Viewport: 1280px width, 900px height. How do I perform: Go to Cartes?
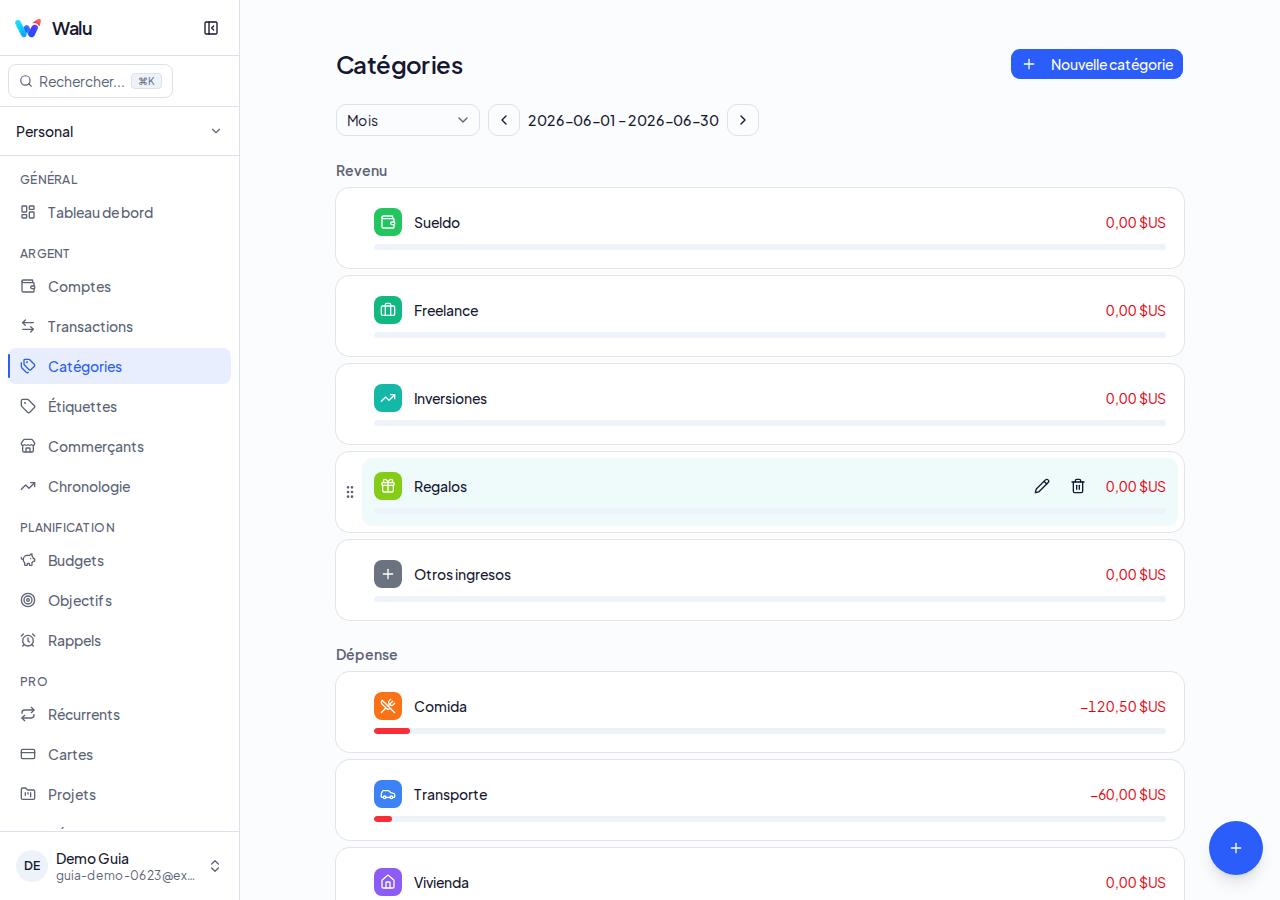[x=119, y=754]
